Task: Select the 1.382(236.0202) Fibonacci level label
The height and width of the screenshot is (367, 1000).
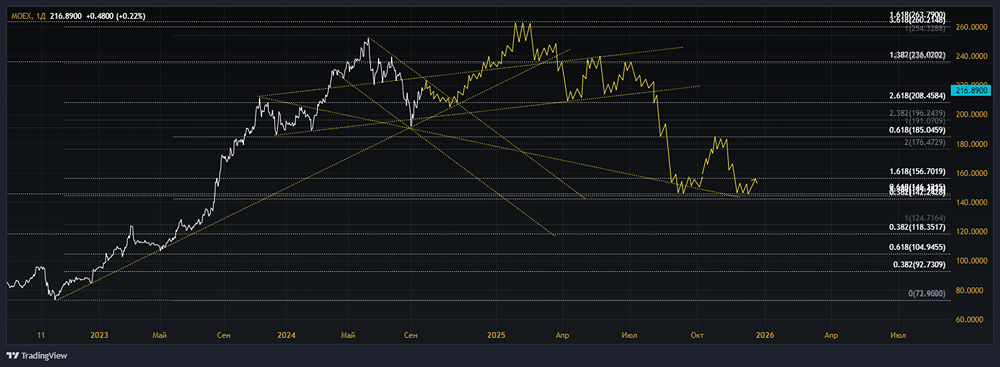Action: 917,56
